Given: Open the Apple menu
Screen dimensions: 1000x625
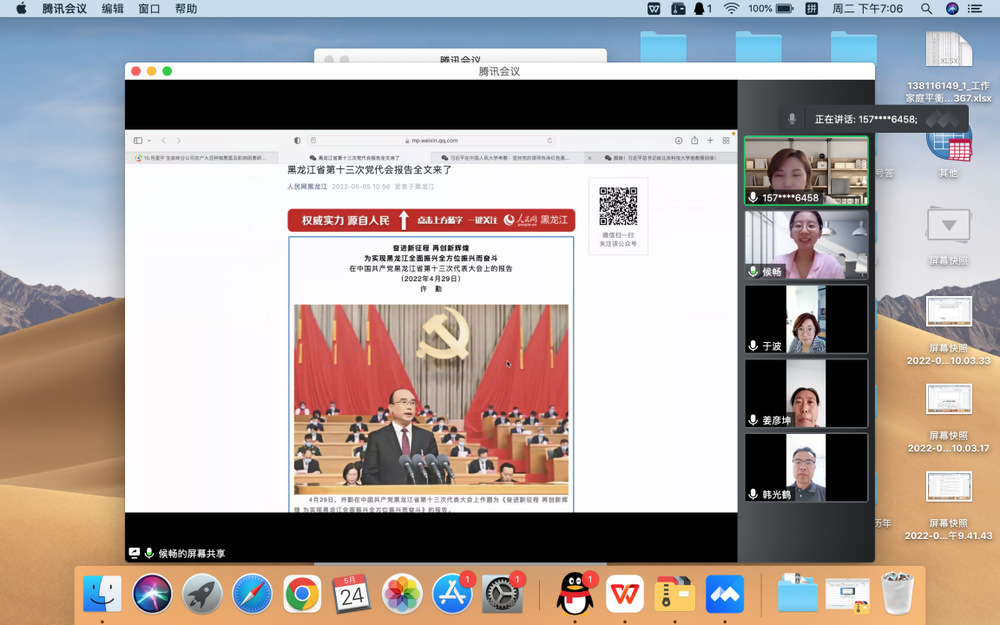Looking at the screenshot, I should pyautogui.click(x=21, y=8).
